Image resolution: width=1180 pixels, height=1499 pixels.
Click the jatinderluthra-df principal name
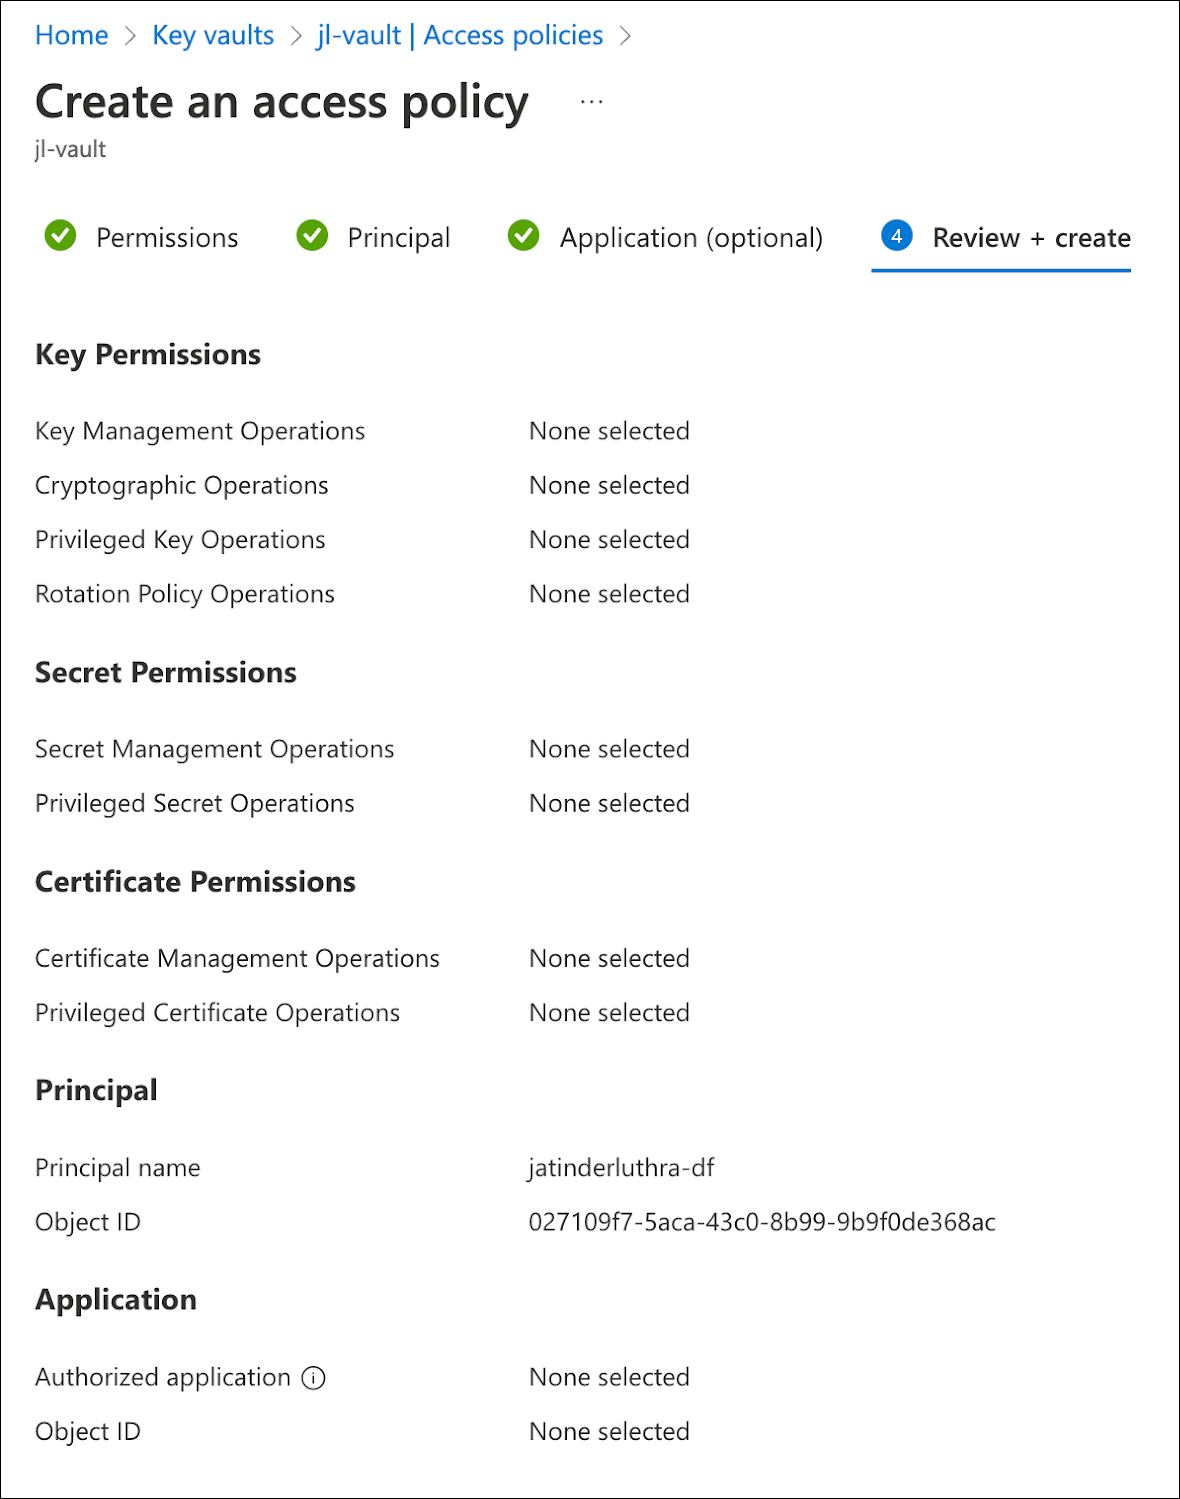(x=621, y=1168)
